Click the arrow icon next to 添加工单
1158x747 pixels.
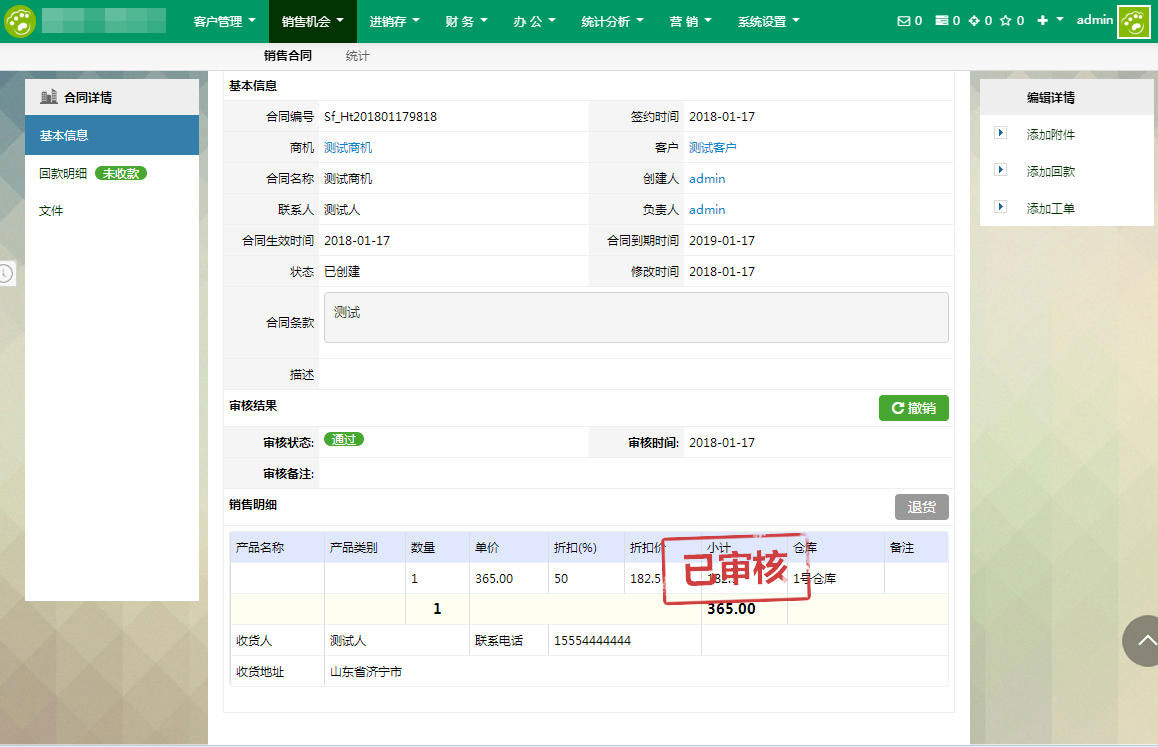coord(1001,207)
